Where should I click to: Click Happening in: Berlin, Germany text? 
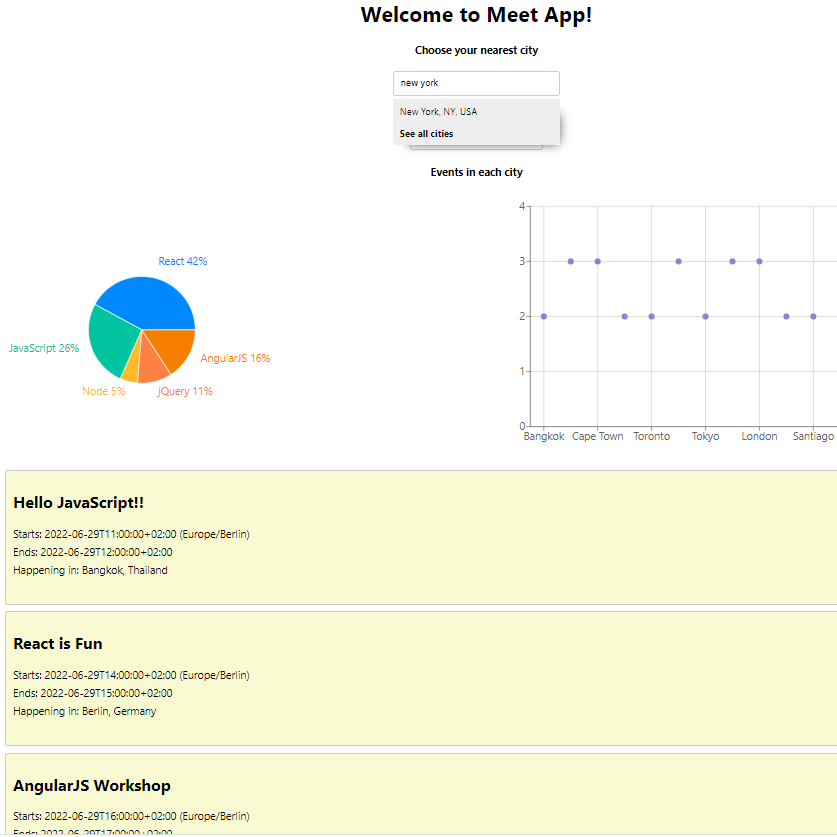84,711
